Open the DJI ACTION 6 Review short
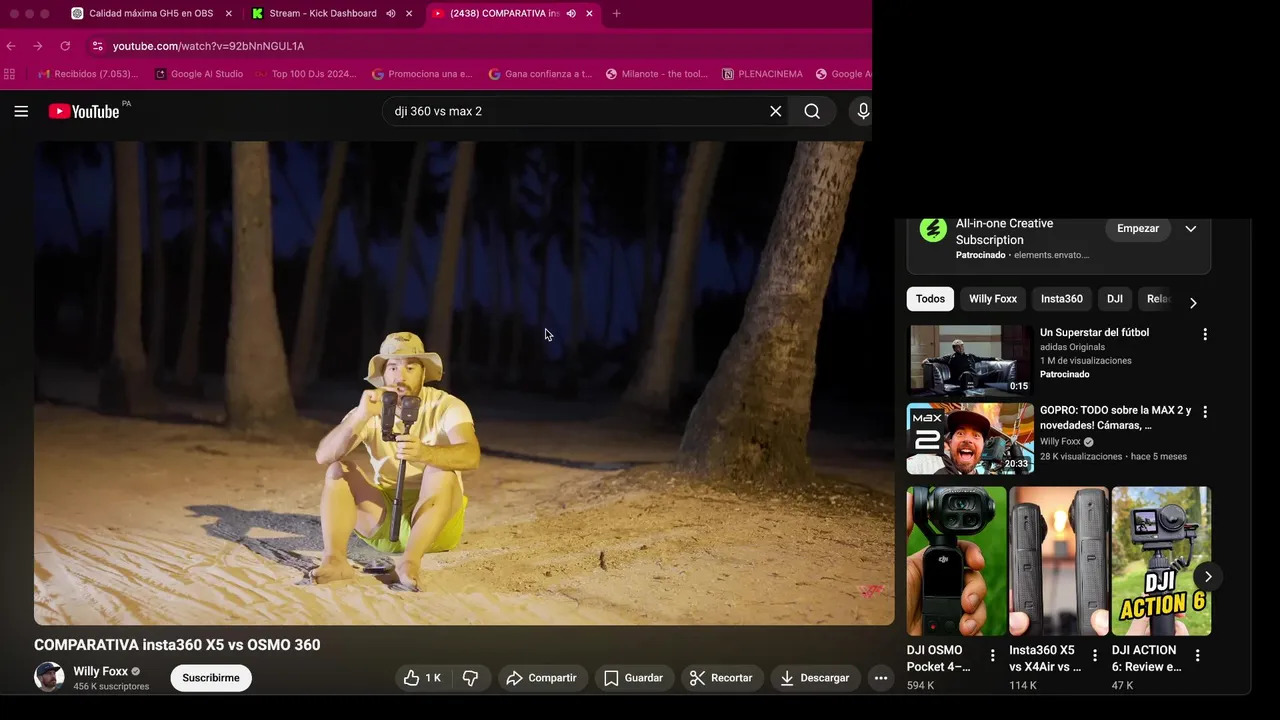1280x720 pixels. [x=1161, y=561]
